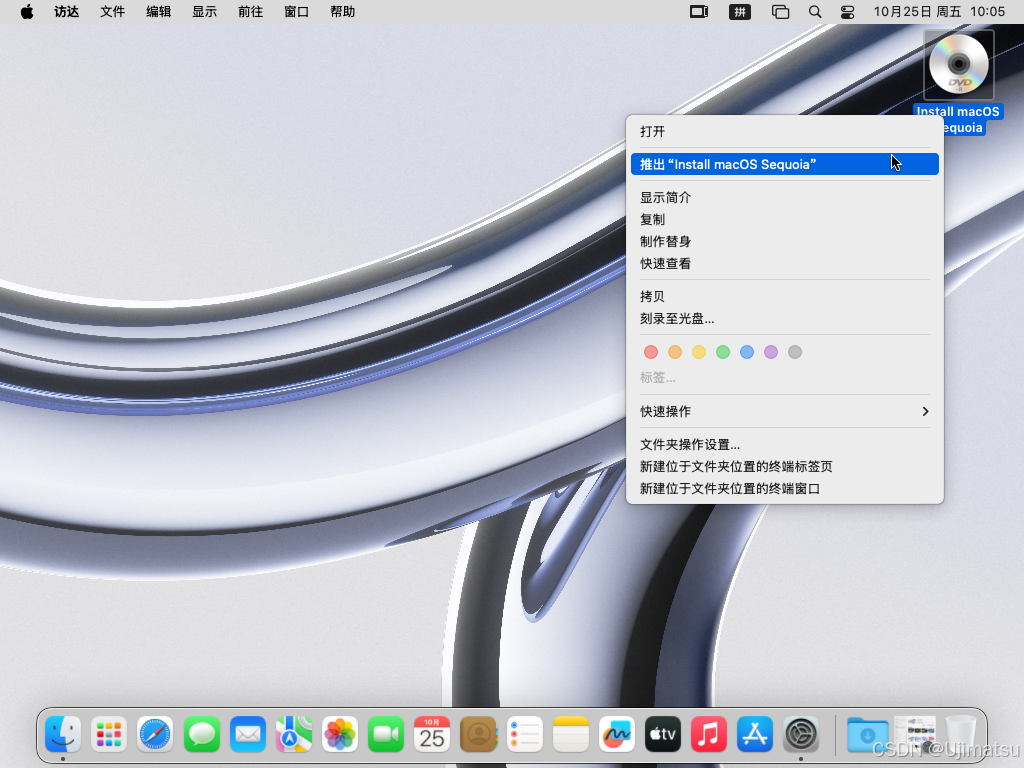Select 制作替身 from the context menu
This screenshot has width=1024, height=768.
[784, 242]
